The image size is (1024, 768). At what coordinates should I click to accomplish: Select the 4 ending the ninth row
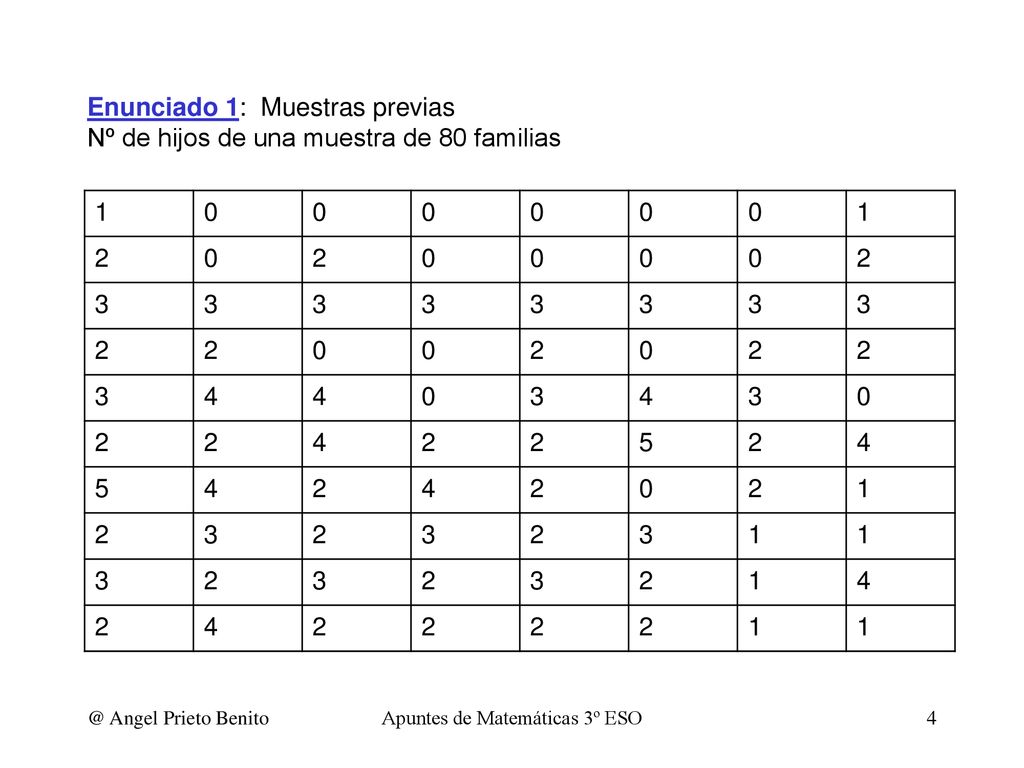(901, 582)
